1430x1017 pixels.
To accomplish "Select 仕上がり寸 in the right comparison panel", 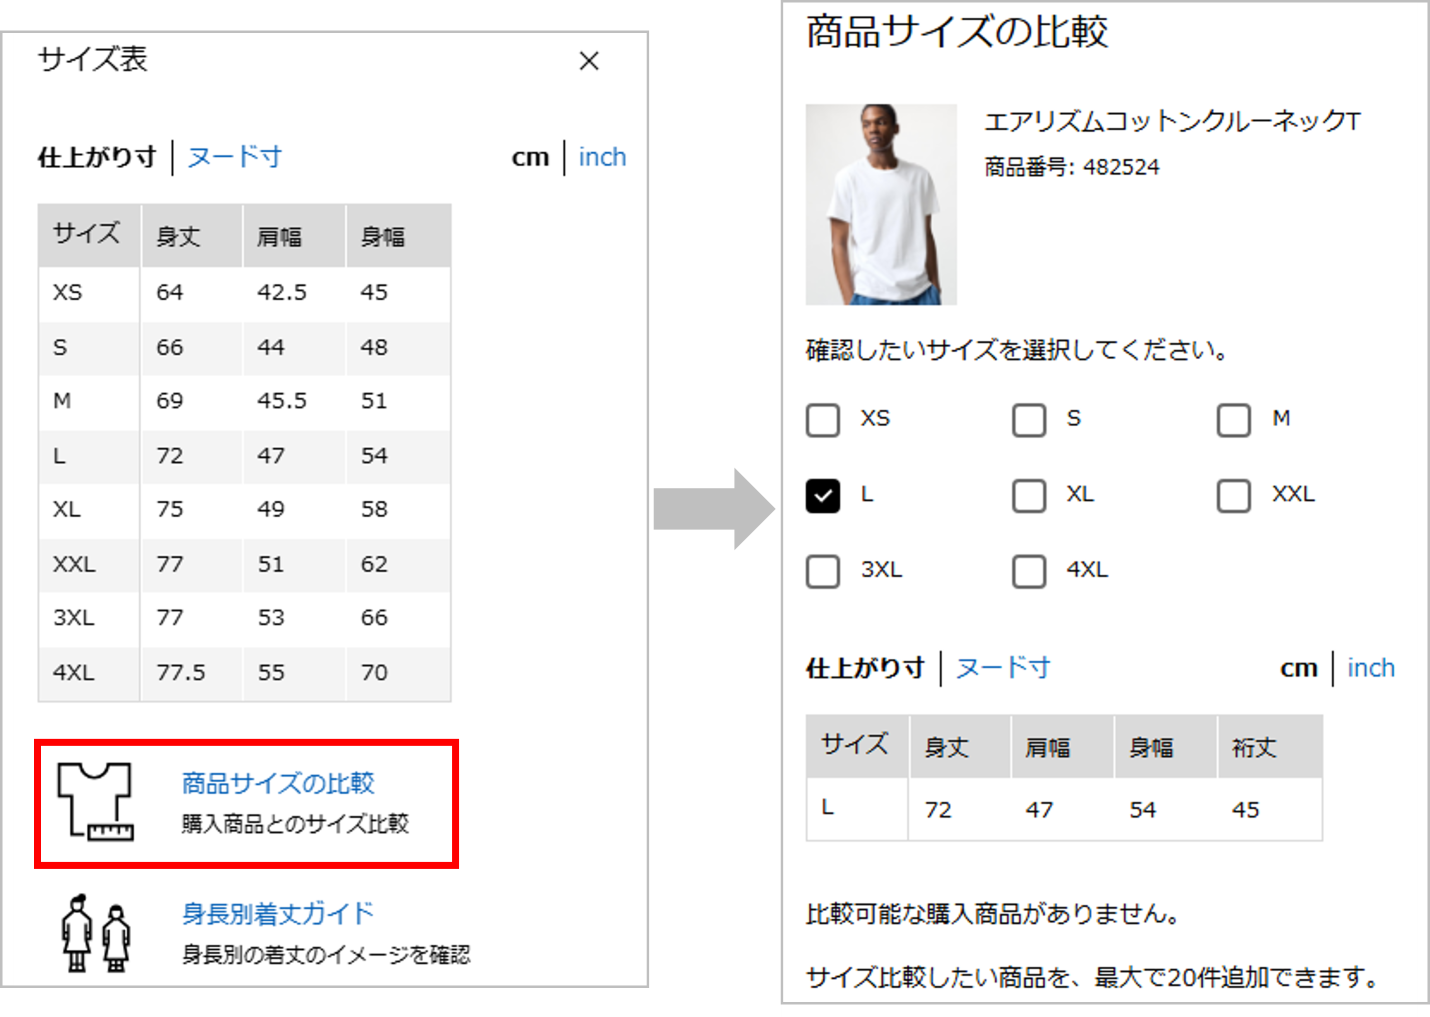I will [x=864, y=667].
